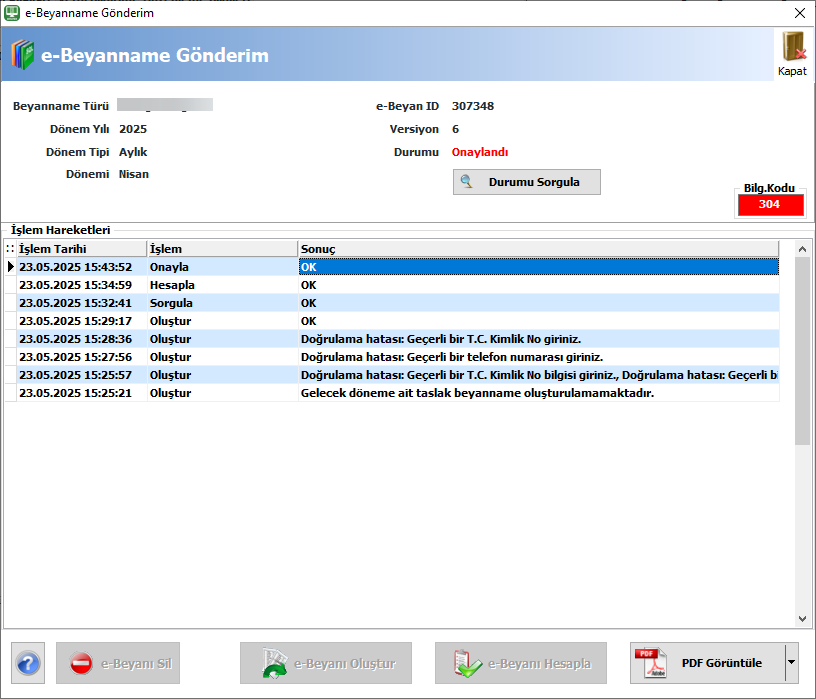Click the scrollbar down arrow
Screen dimensions: 816x699
pos(802,619)
